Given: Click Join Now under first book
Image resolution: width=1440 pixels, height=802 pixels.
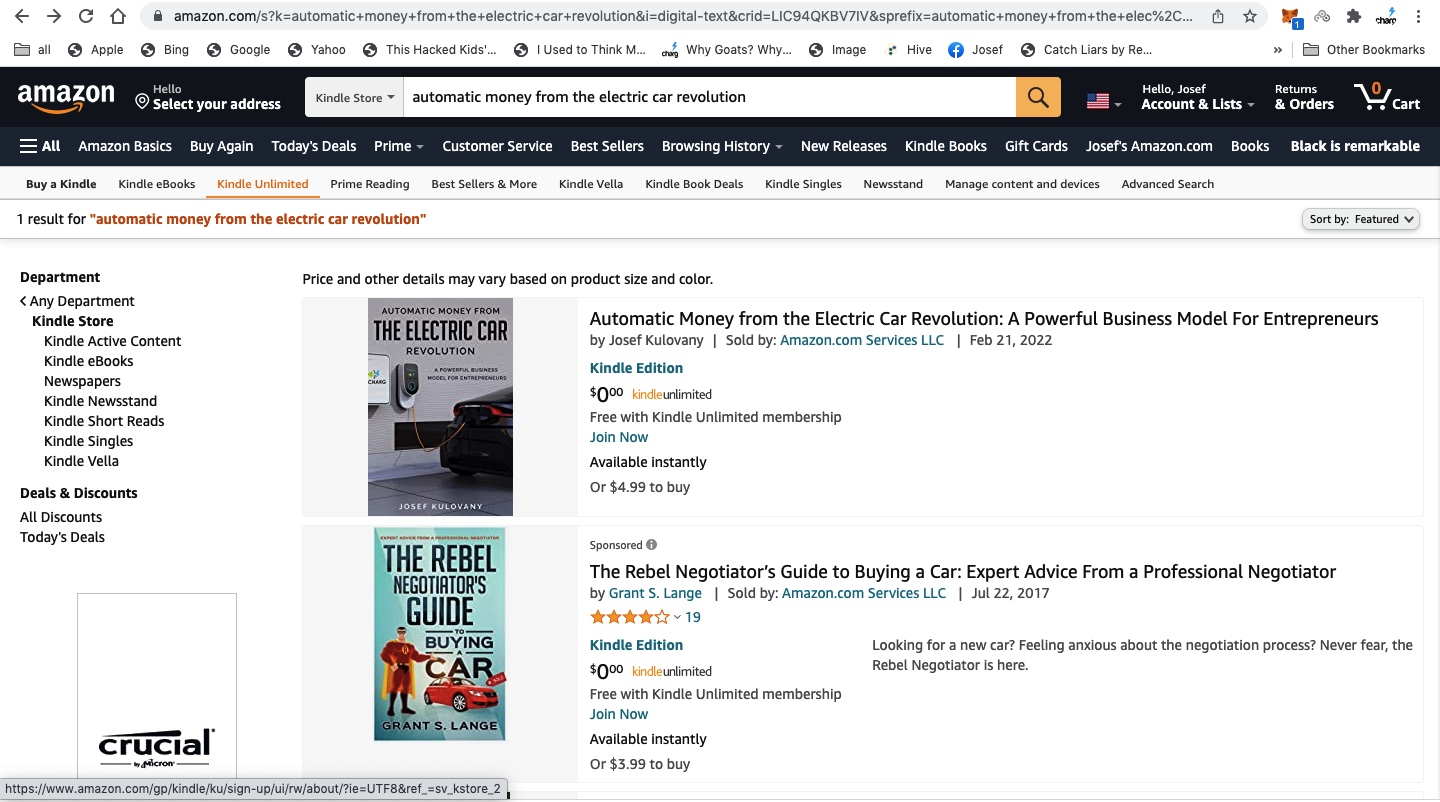Looking at the screenshot, I should [x=619, y=437].
